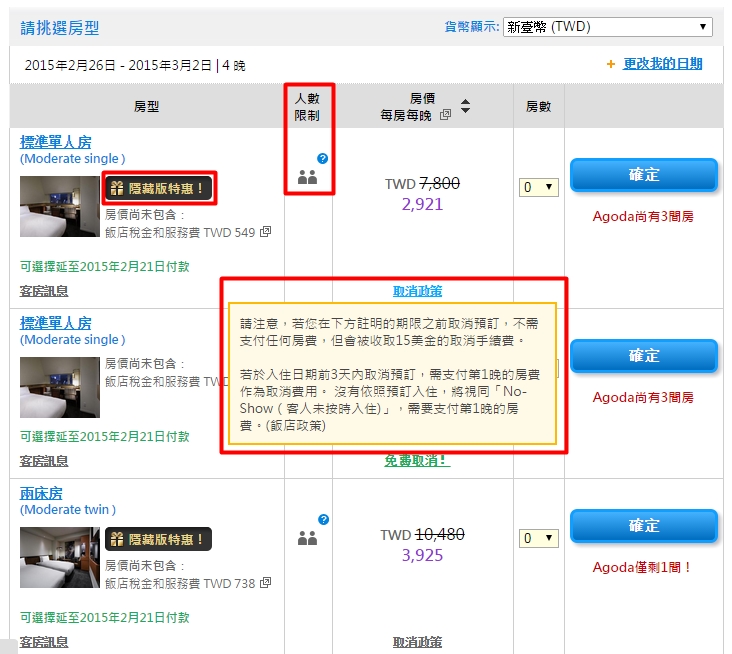Image resolution: width=732 pixels, height=654 pixels.
Task: Click the 更改我的日期 link
Action: (x=662, y=64)
